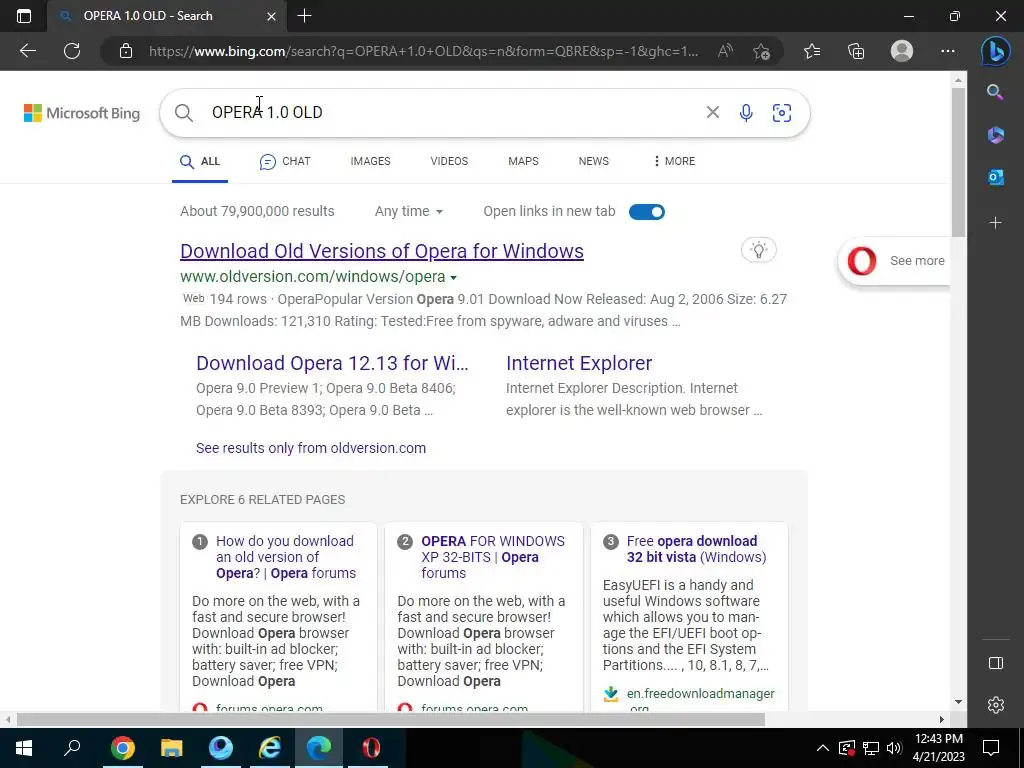Viewport: 1024px width, 768px height.
Task: Click in the Bing search input field
Action: [451, 112]
